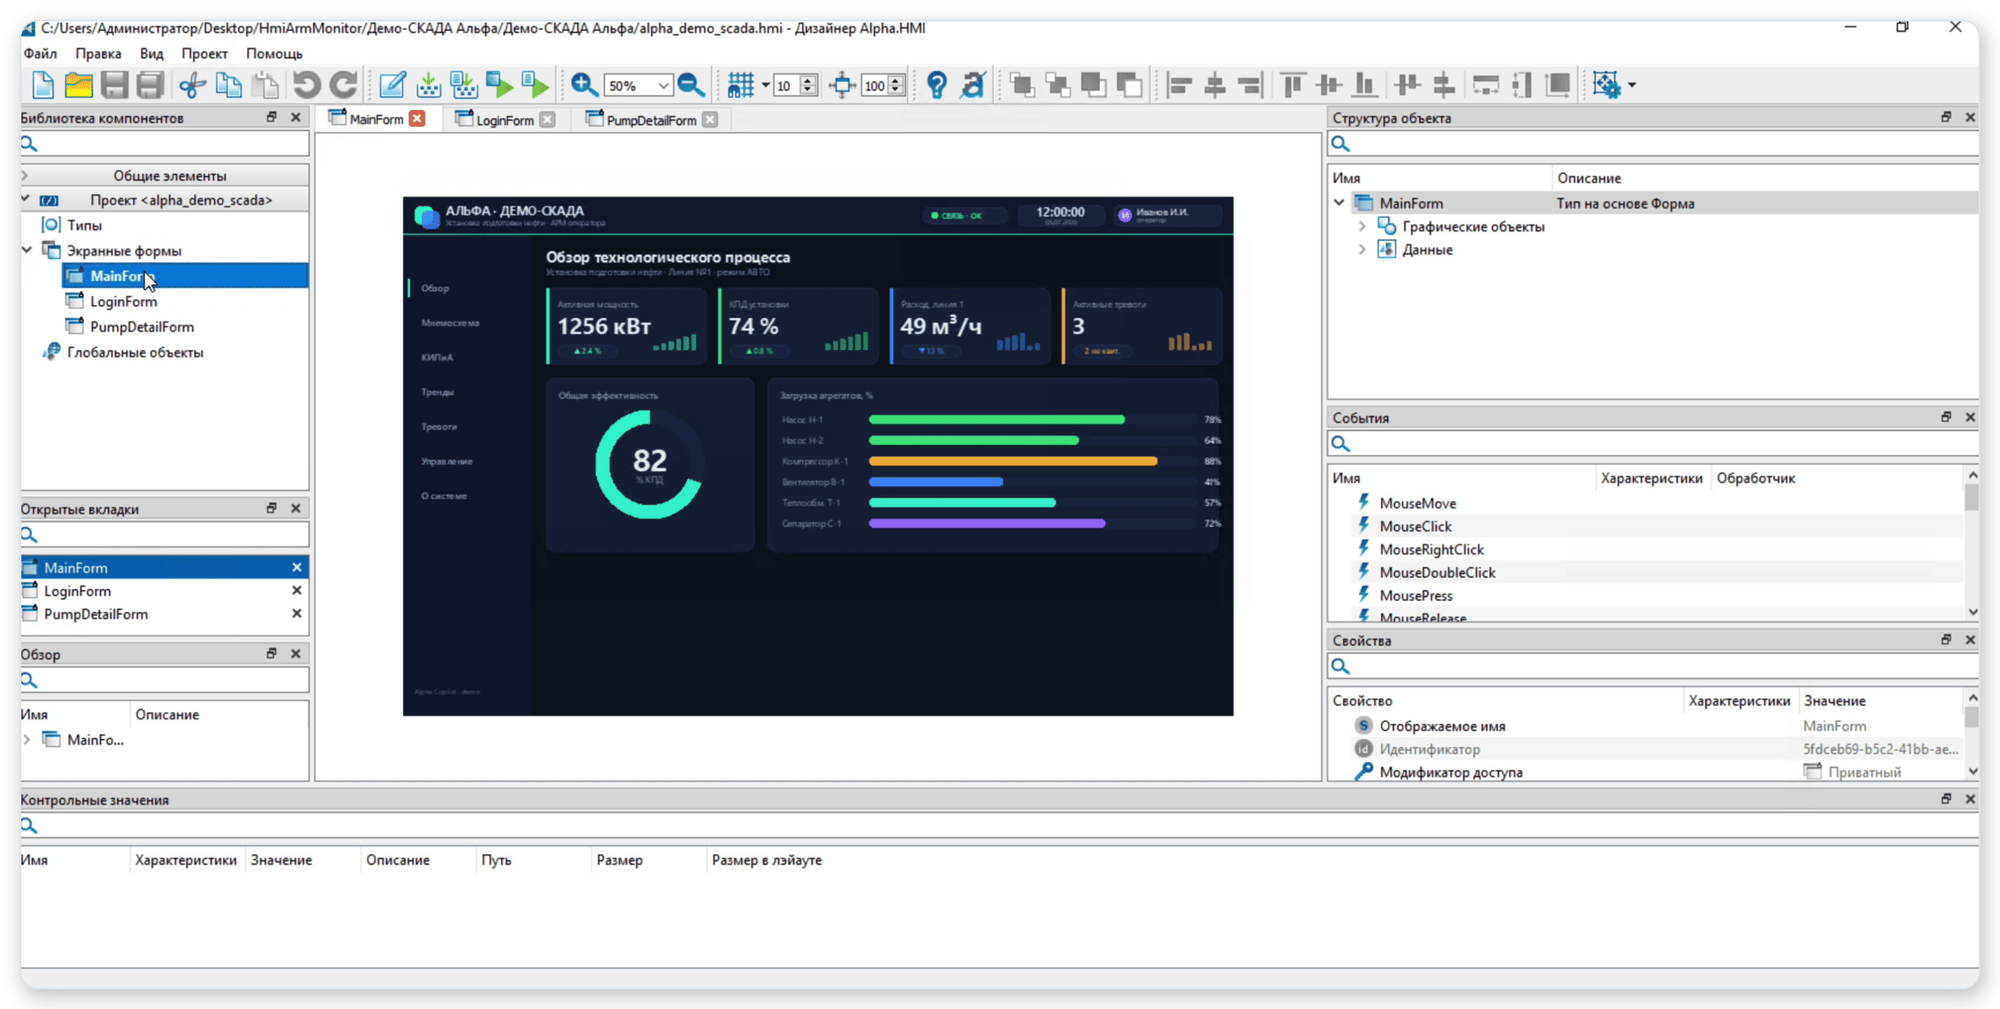Expand the Общие элементы section
The width and height of the screenshot is (2000, 1009).
(x=25, y=175)
